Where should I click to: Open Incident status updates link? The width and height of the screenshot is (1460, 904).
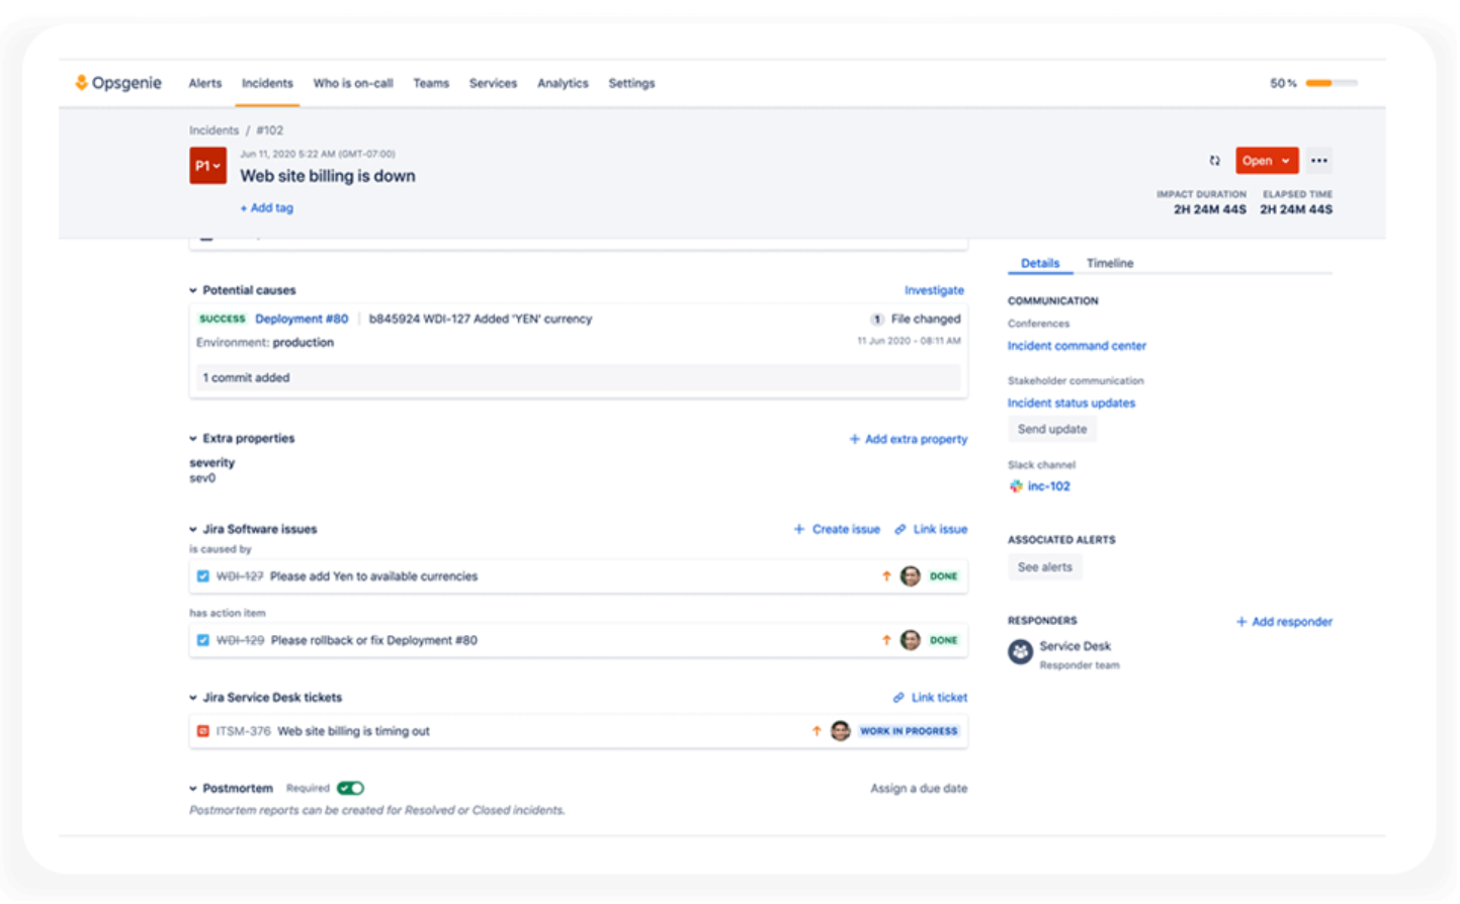pyautogui.click(x=1071, y=403)
